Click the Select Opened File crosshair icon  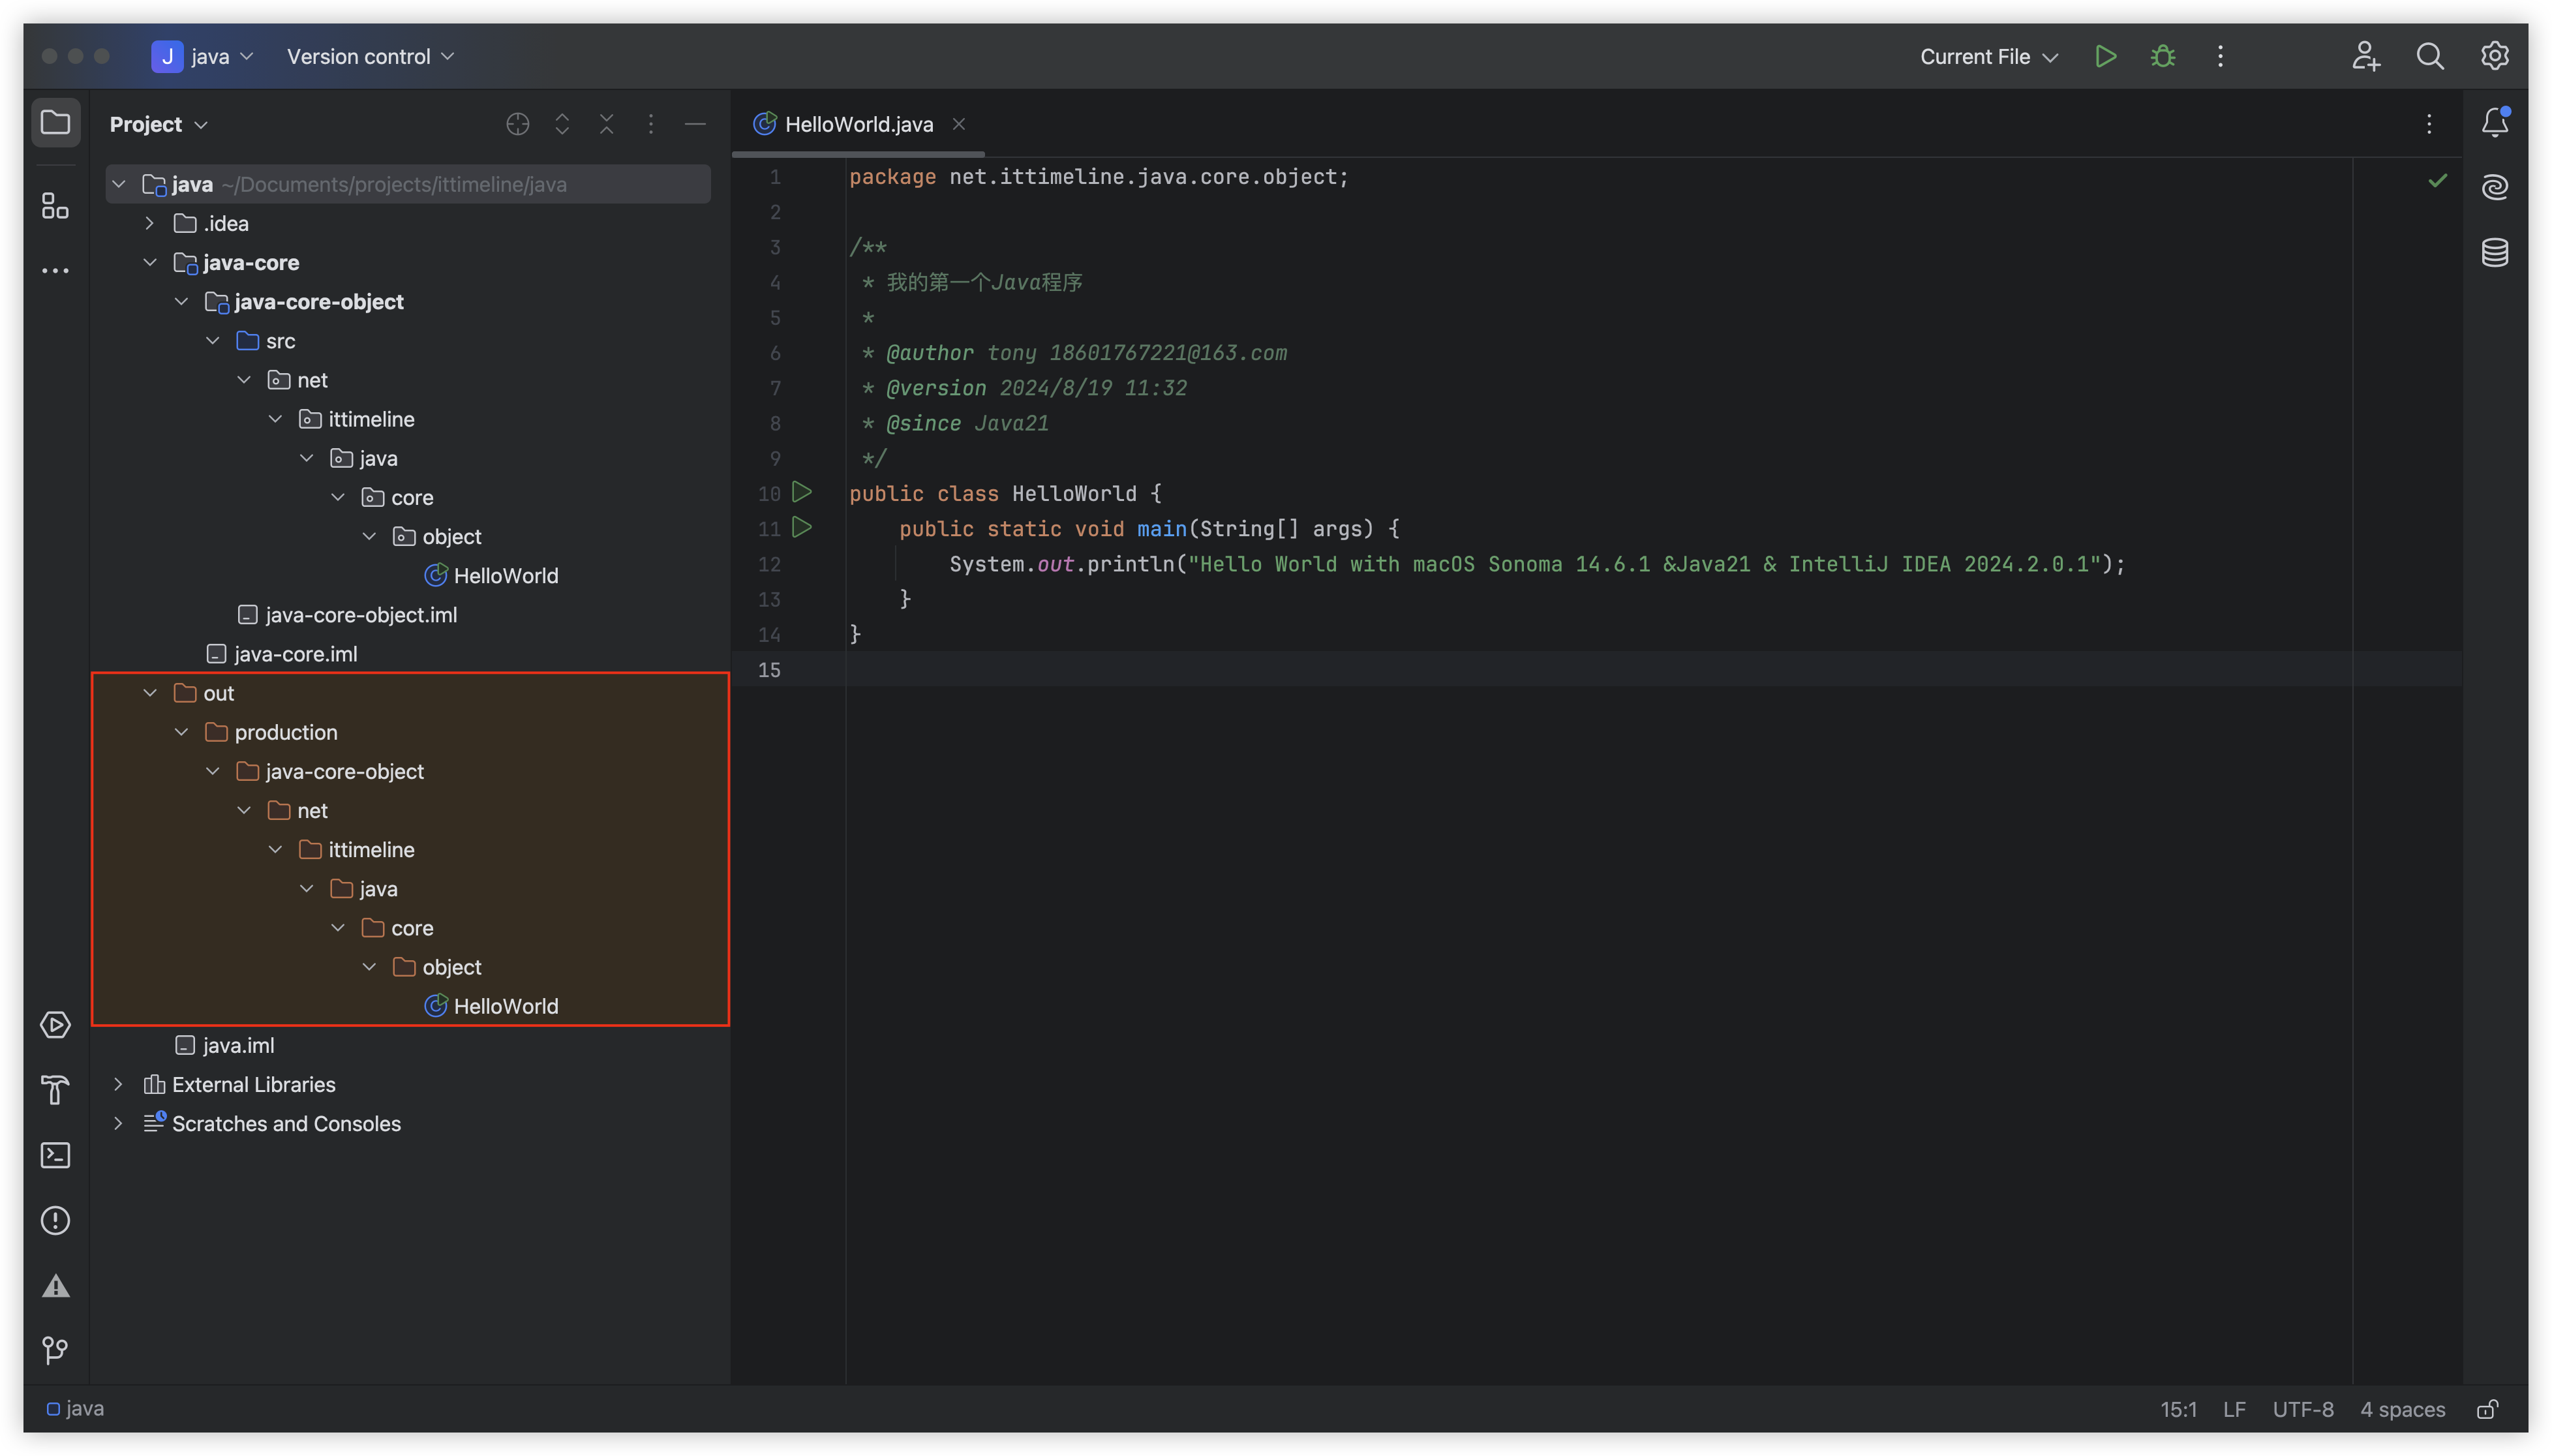pyautogui.click(x=517, y=124)
